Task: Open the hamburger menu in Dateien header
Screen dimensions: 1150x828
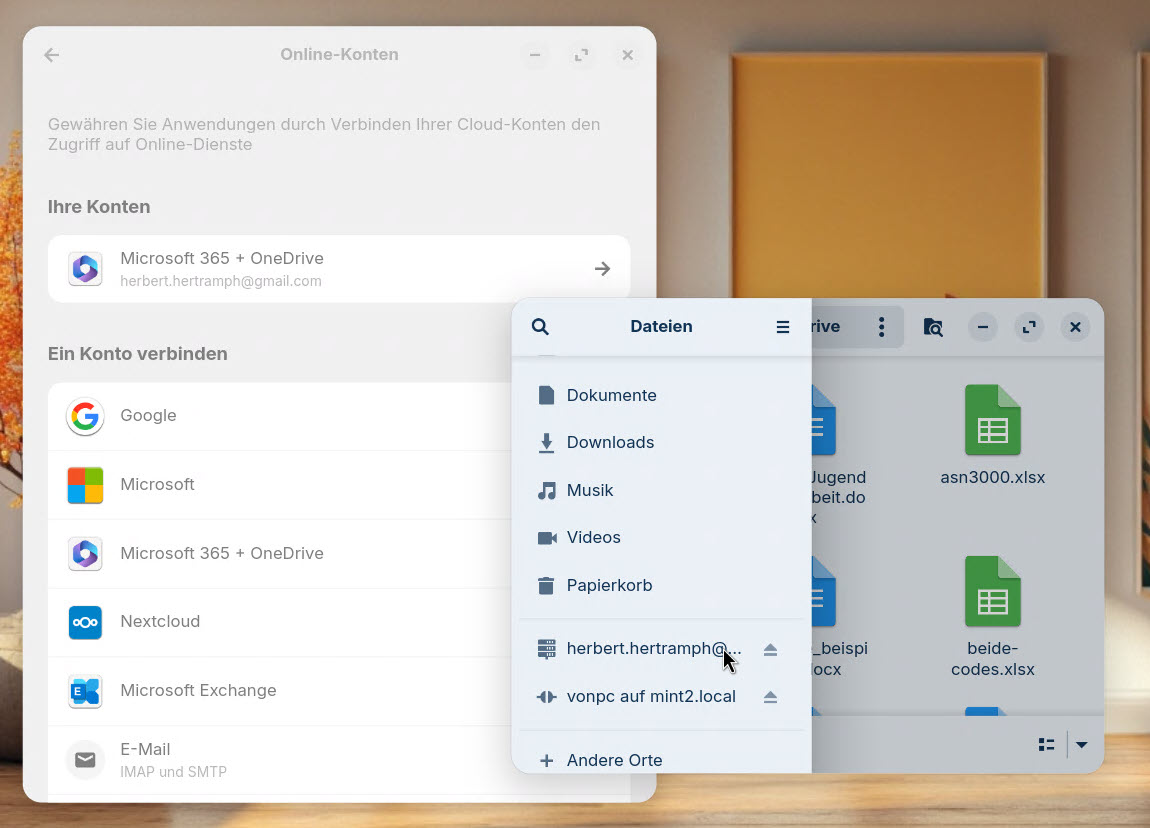Action: (783, 327)
